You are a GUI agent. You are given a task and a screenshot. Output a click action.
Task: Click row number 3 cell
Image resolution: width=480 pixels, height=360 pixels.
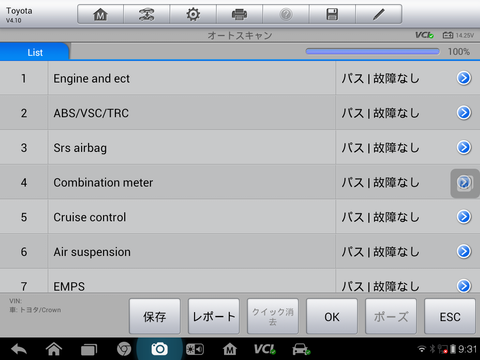(24, 148)
